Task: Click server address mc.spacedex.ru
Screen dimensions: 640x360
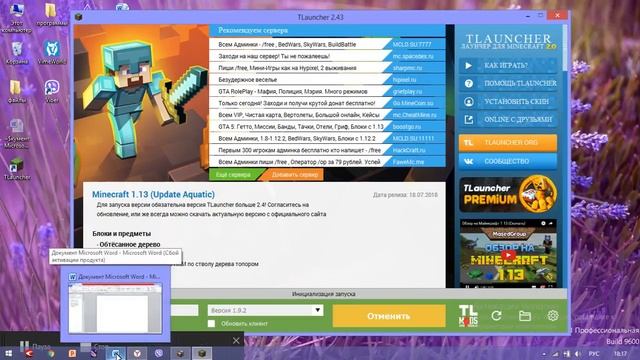Action: 413,56
